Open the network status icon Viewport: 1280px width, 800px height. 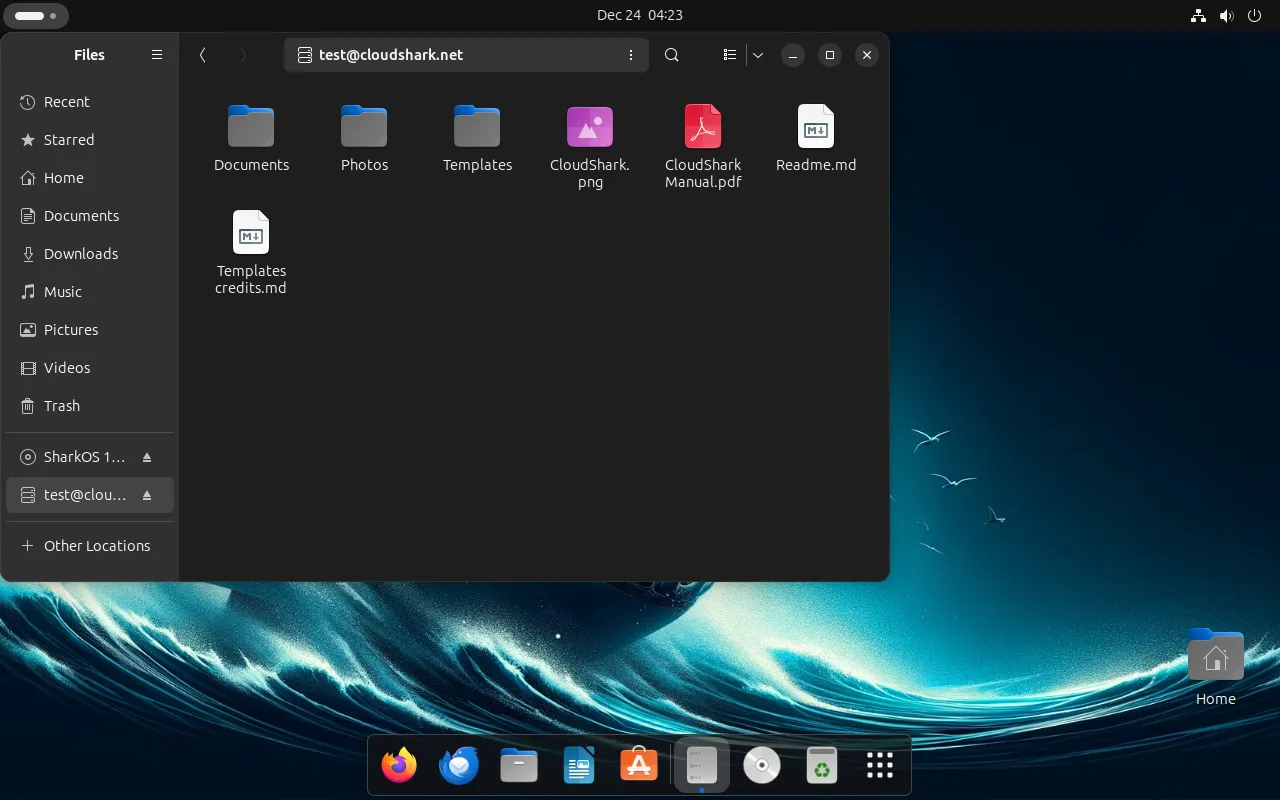click(1199, 15)
